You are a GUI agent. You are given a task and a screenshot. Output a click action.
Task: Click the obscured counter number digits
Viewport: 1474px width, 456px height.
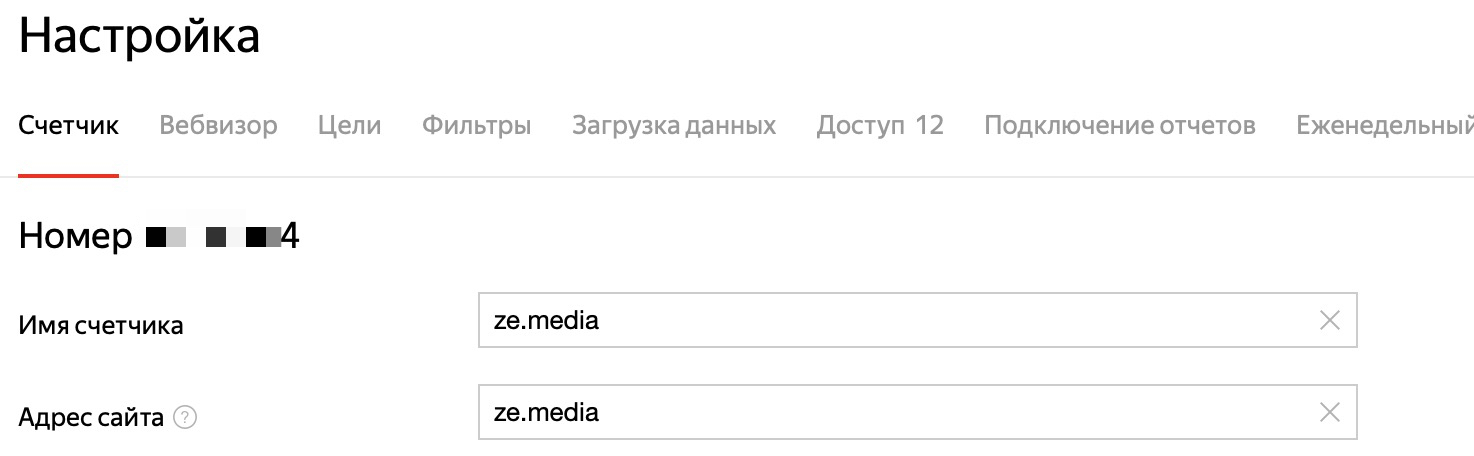pyautogui.click(x=210, y=238)
